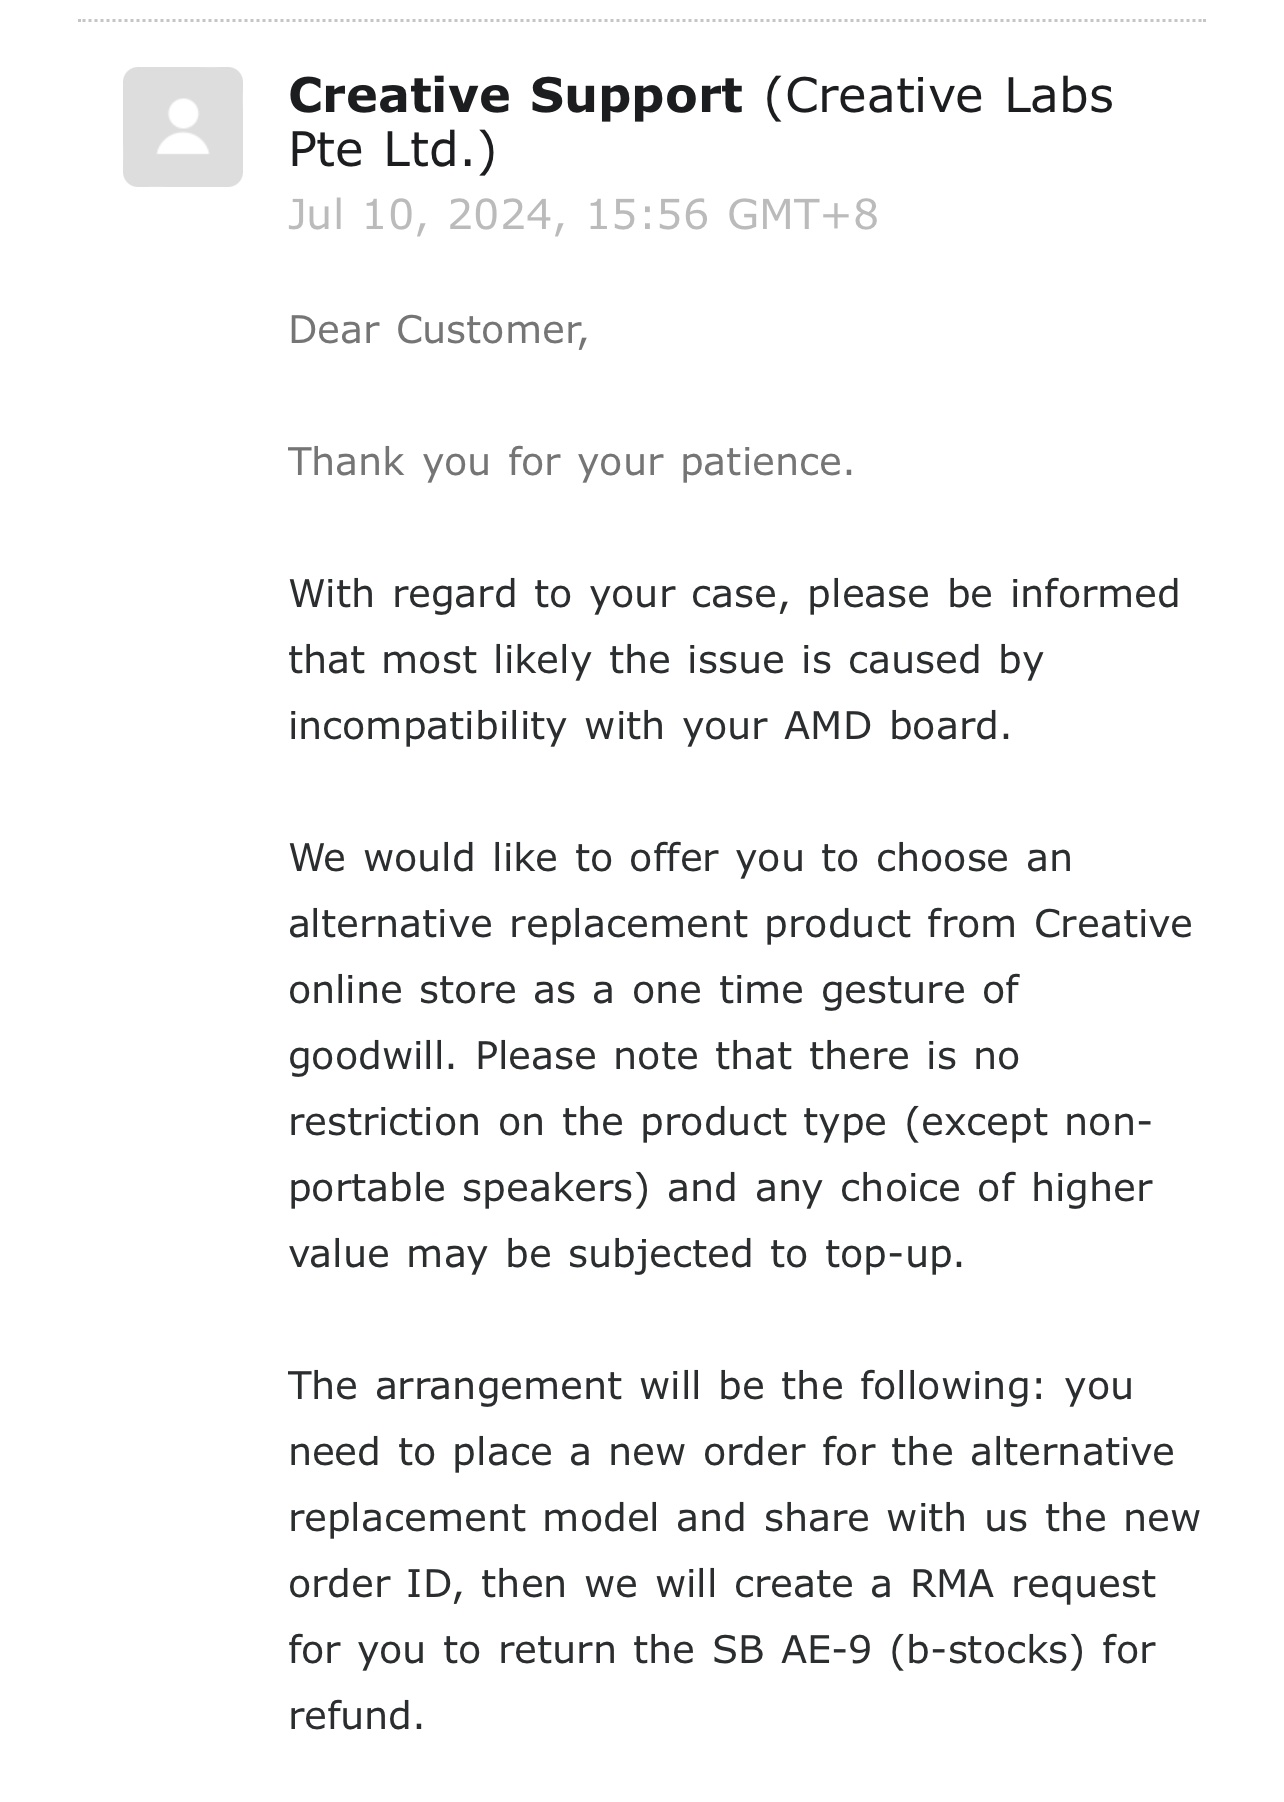
Task: Click the line 'We would like to offer you'
Action: tap(680, 858)
